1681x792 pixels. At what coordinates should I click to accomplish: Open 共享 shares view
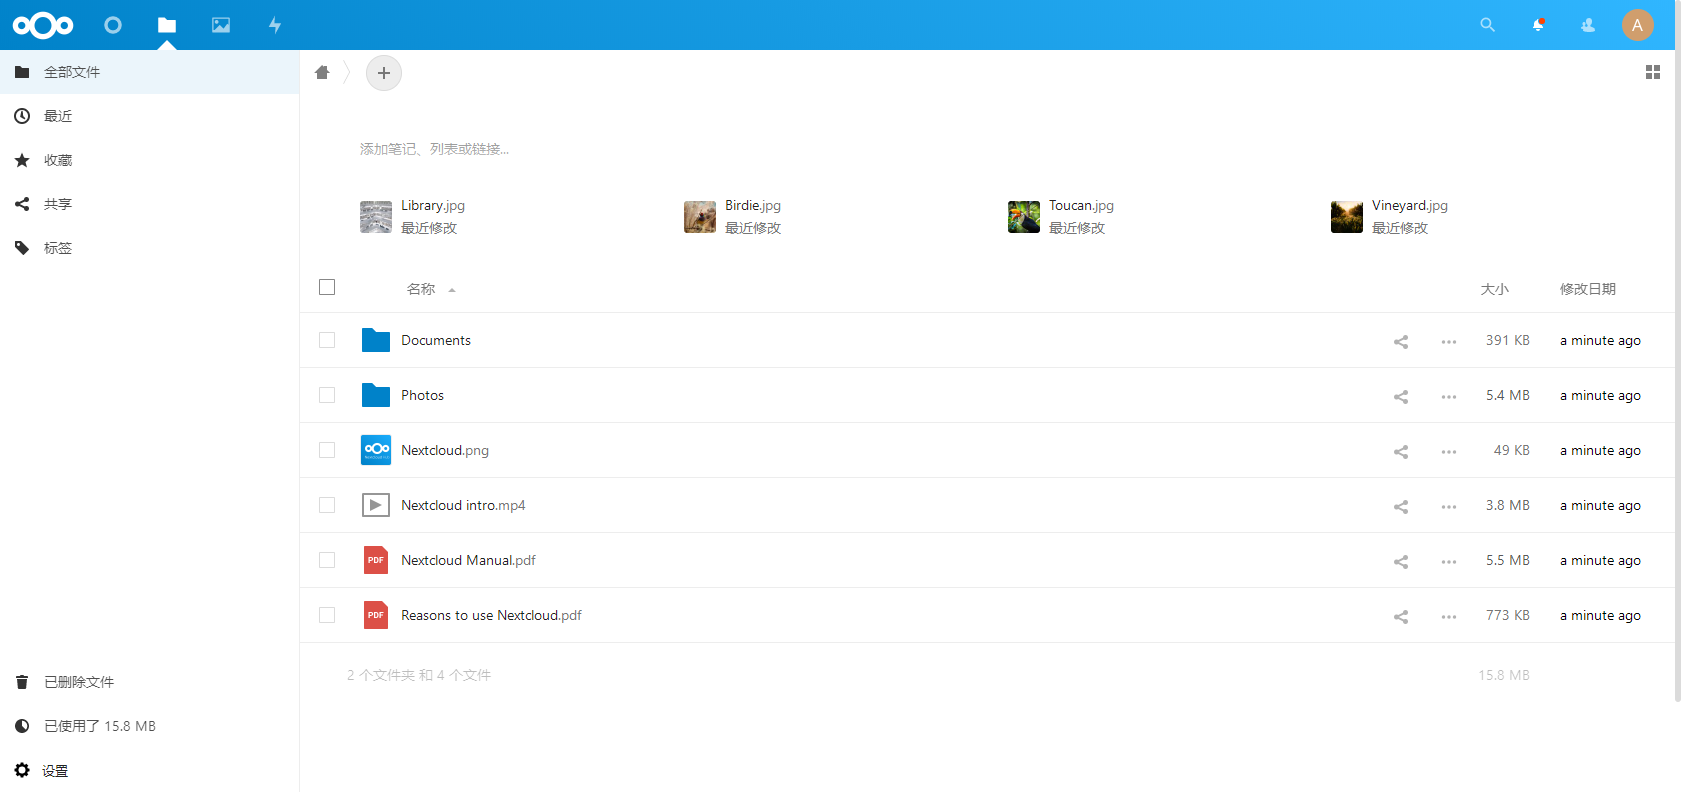[150, 204]
